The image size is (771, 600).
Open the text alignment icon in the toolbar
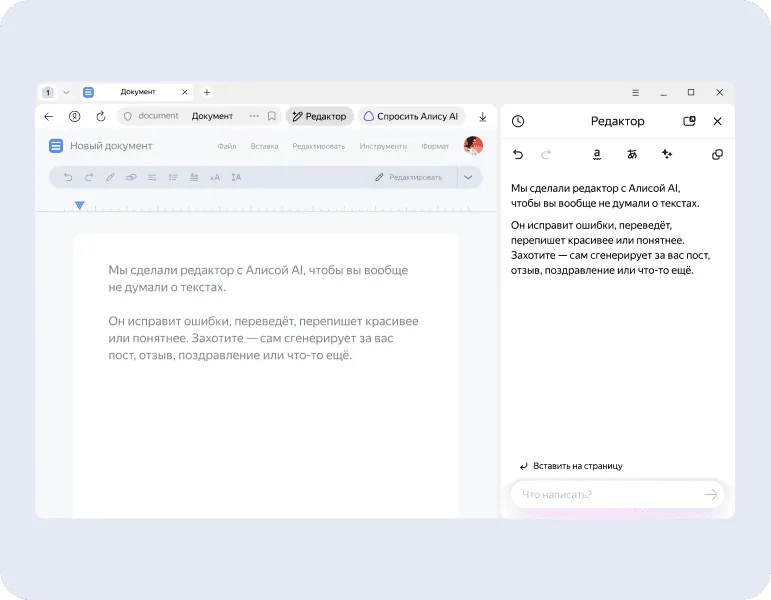pyautogui.click(x=152, y=177)
